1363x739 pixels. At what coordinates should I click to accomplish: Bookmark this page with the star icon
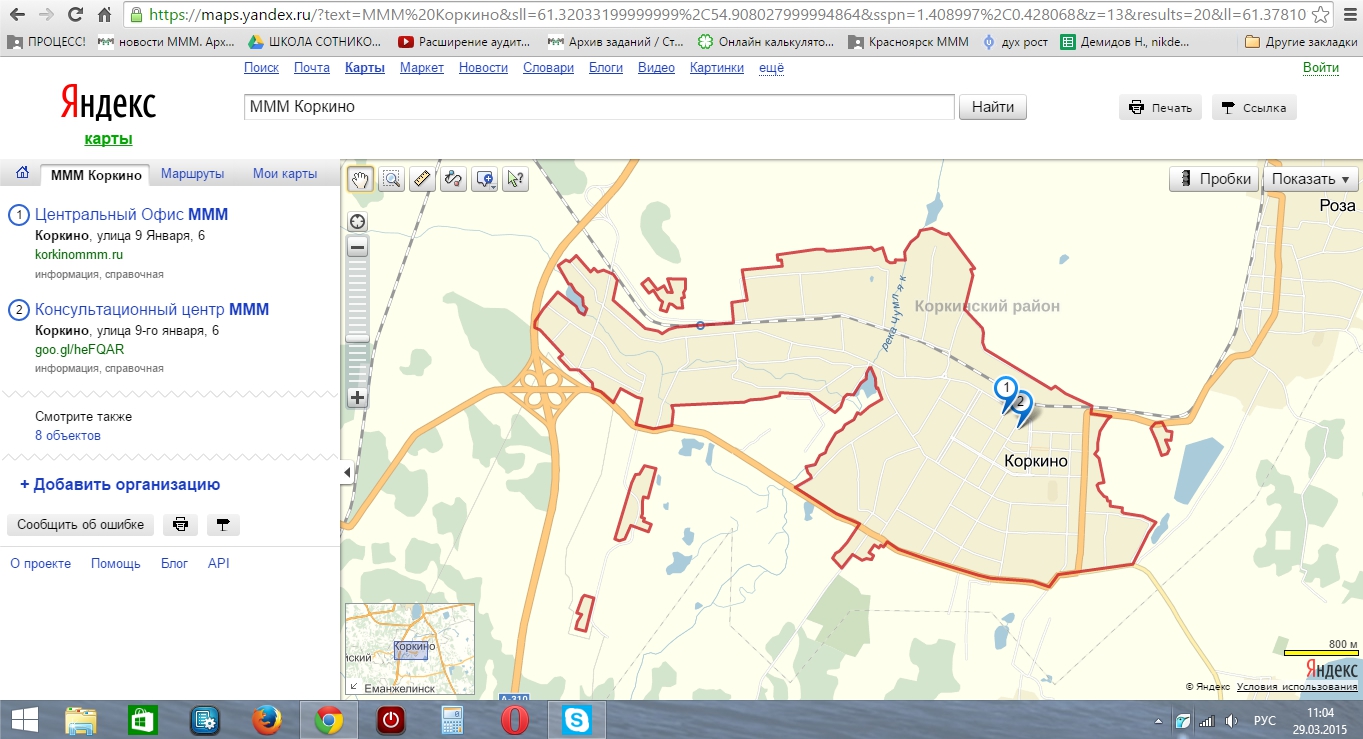pos(1322,15)
